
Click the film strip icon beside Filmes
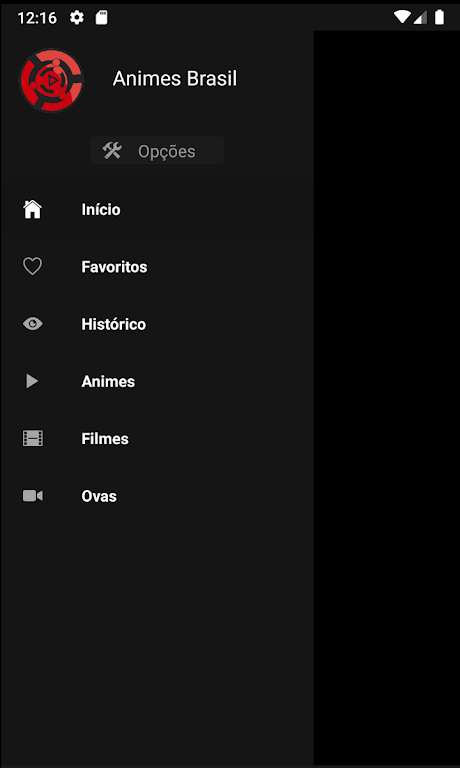32,438
